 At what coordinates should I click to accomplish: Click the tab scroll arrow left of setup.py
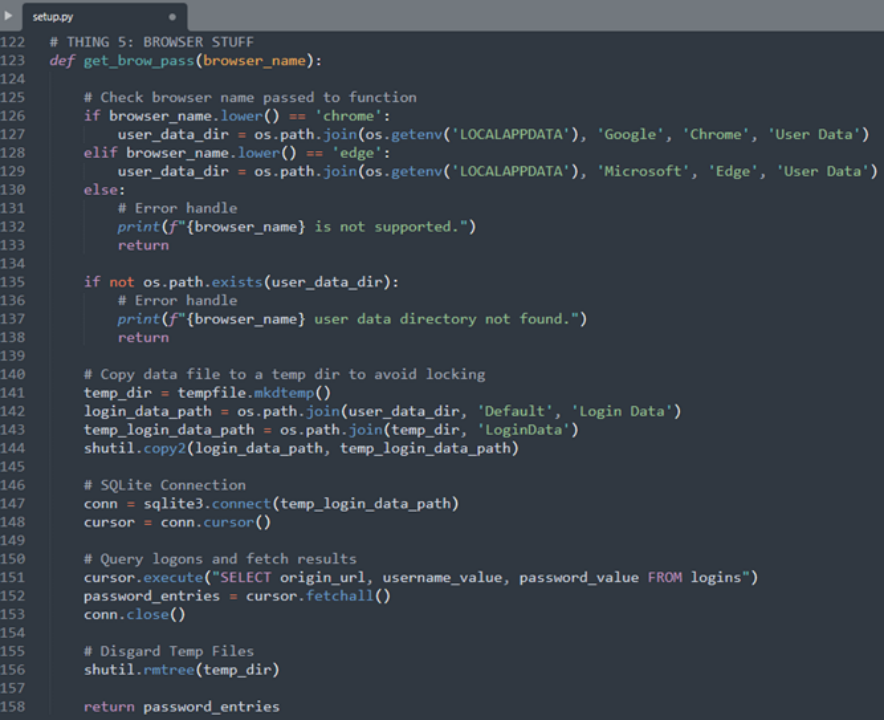click(x=8, y=16)
